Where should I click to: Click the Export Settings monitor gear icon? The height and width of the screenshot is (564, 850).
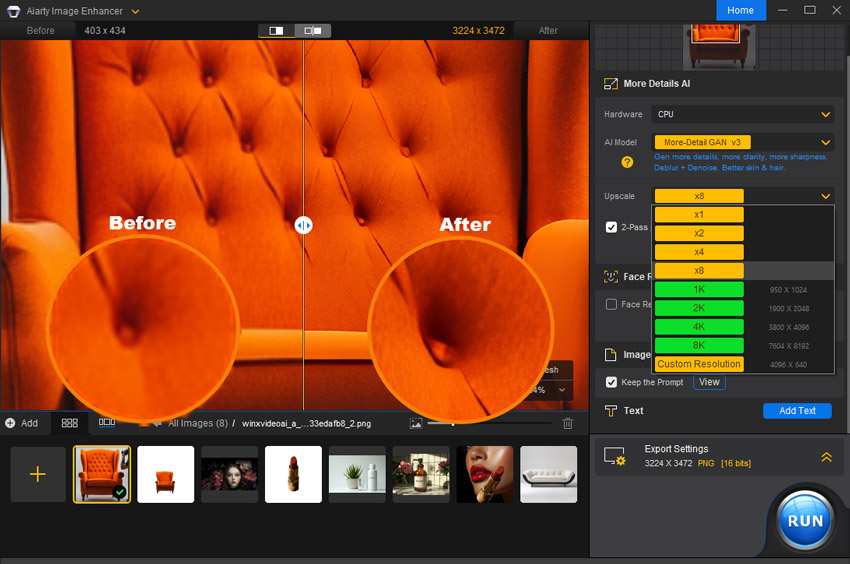point(615,457)
